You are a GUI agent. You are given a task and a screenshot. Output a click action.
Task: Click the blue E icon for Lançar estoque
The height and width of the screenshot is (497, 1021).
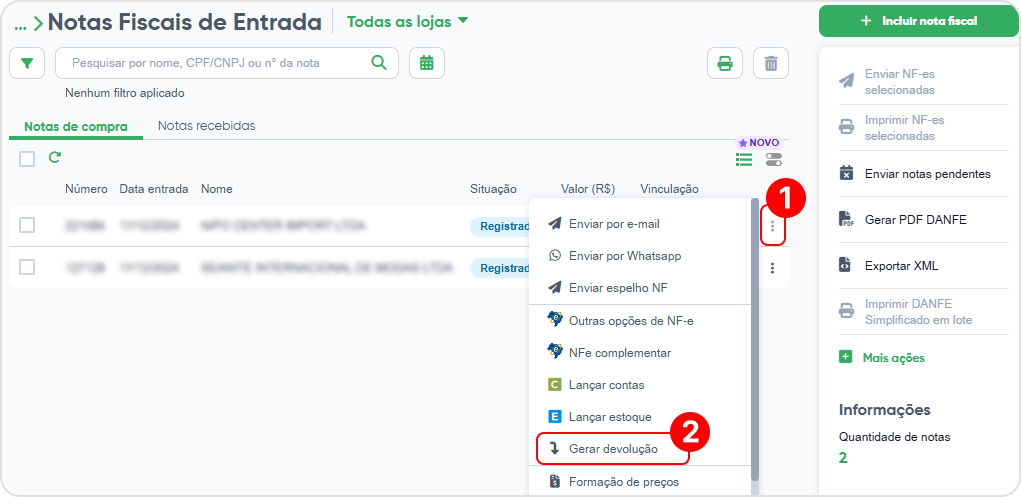pyautogui.click(x=555, y=417)
